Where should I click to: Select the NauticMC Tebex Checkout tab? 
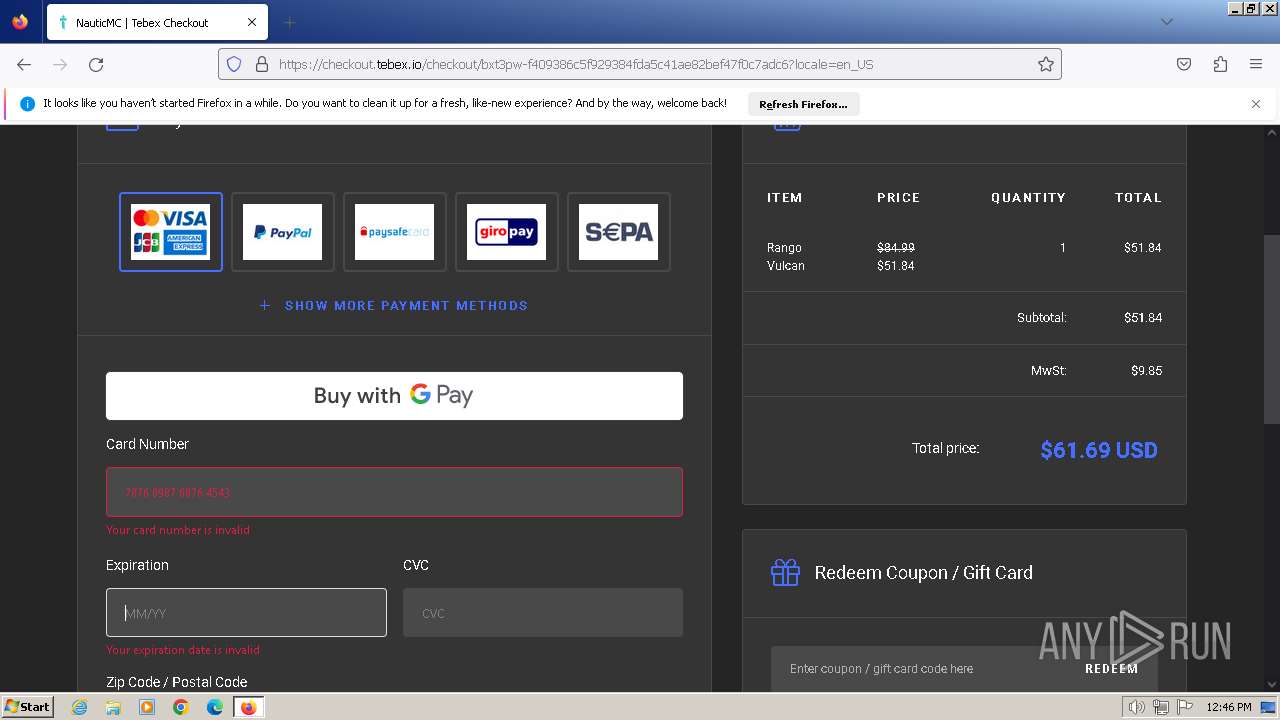click(157, 22)
